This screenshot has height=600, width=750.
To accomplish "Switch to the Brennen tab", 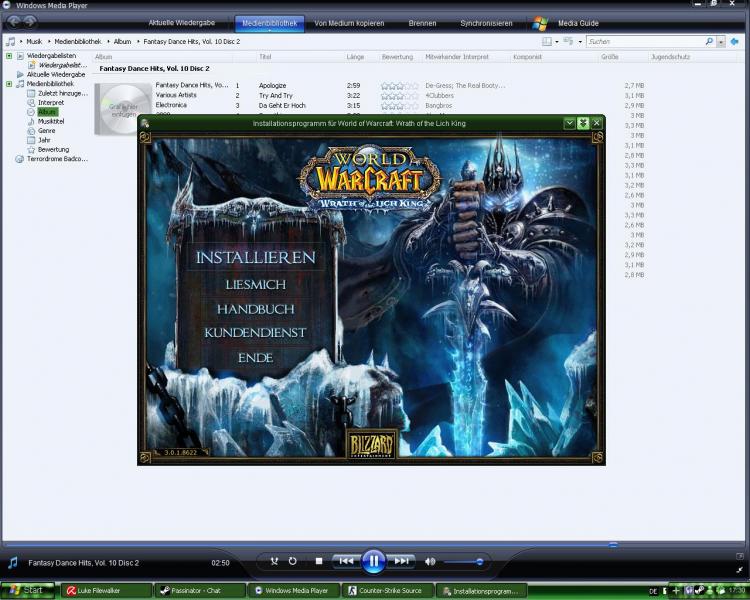I will pyautogui.click(x=422, y=23).
